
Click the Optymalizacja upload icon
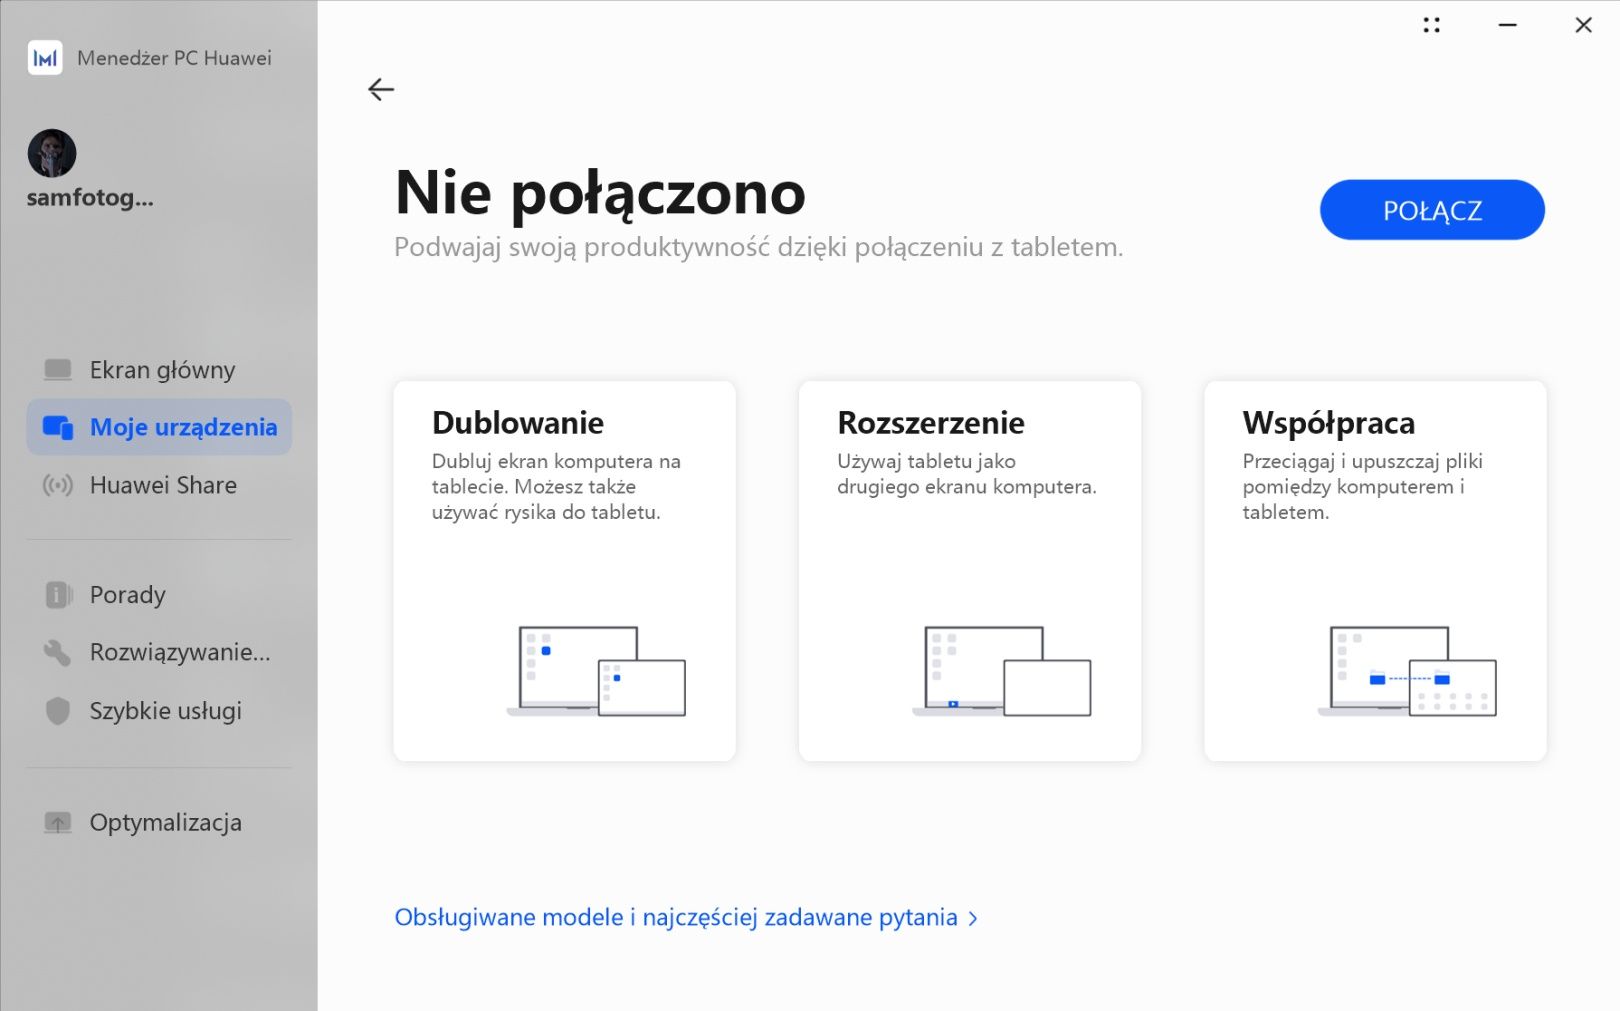tap(58, 823)
